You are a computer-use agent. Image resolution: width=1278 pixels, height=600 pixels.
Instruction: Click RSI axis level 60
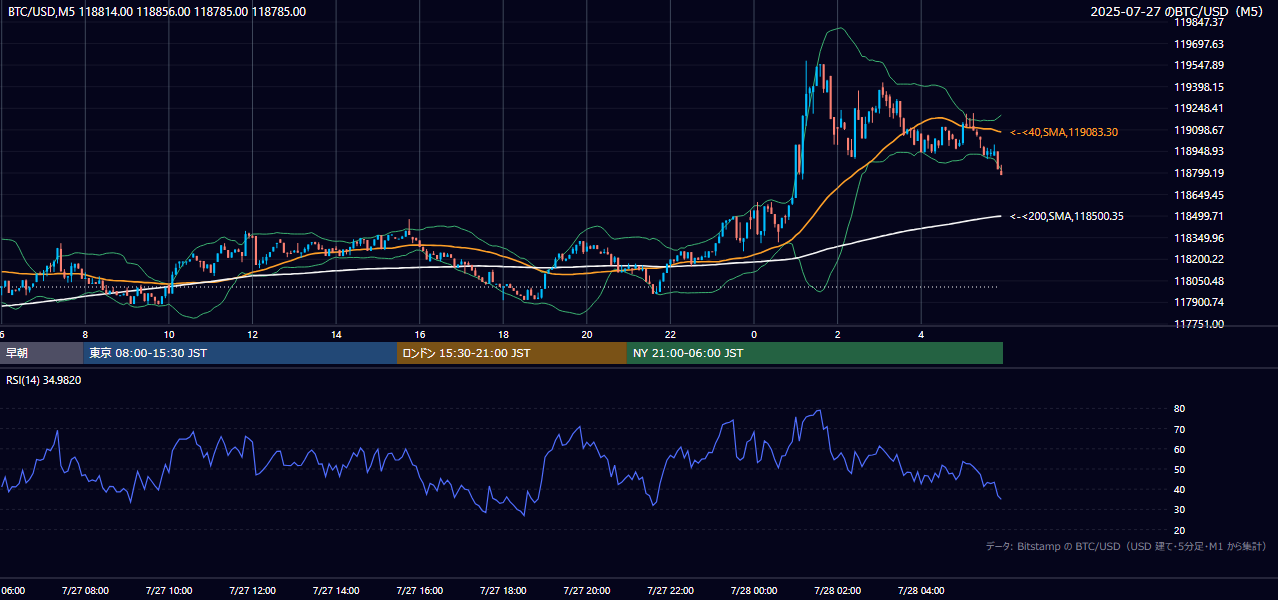tap(1179, 449)
